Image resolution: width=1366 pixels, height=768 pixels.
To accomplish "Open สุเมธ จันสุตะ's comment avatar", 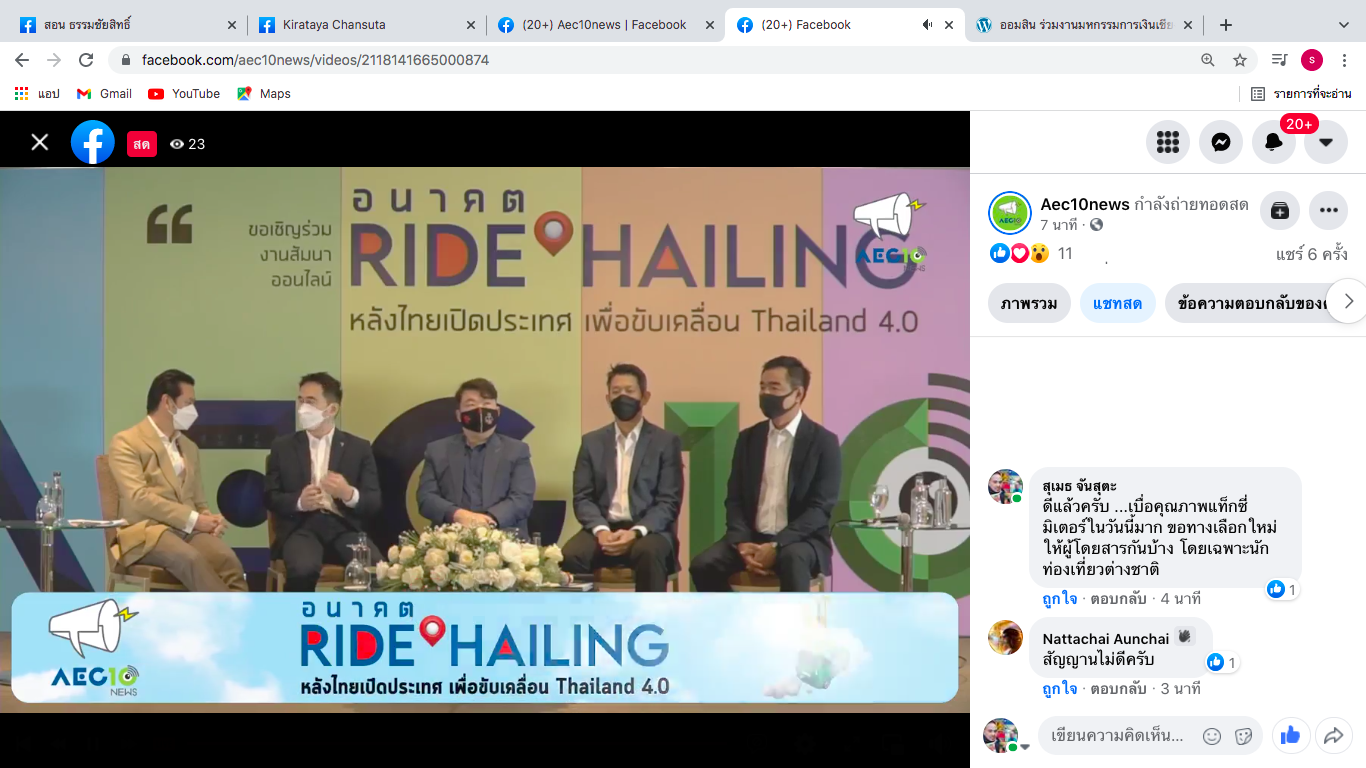I will (x=1006, y=486).
